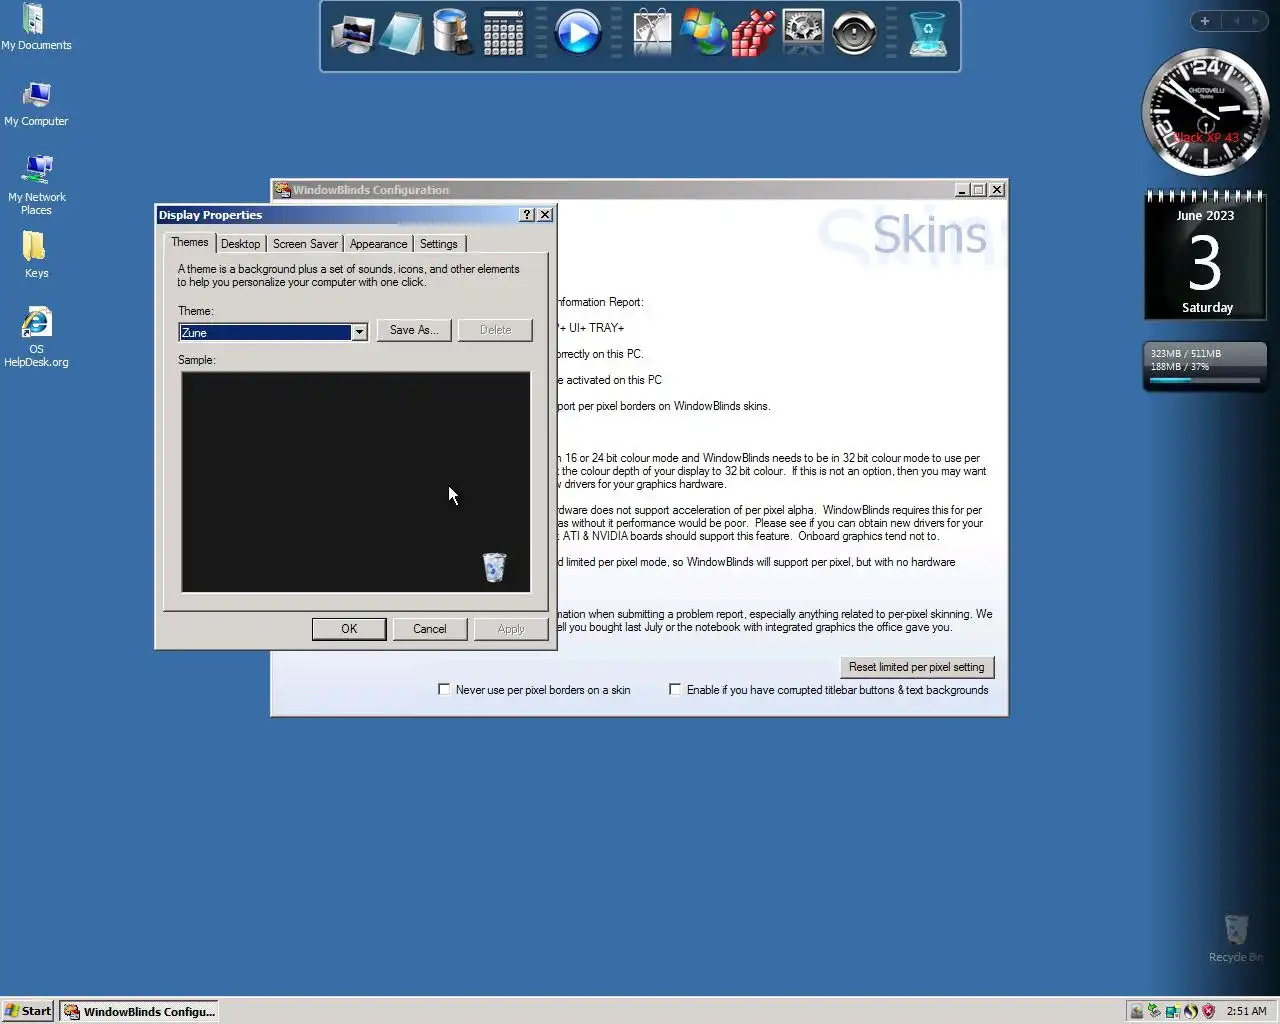Launch the Calculator icon in the dock
The height and width of the screenshot is (1024, 1280).
point(503,33)
